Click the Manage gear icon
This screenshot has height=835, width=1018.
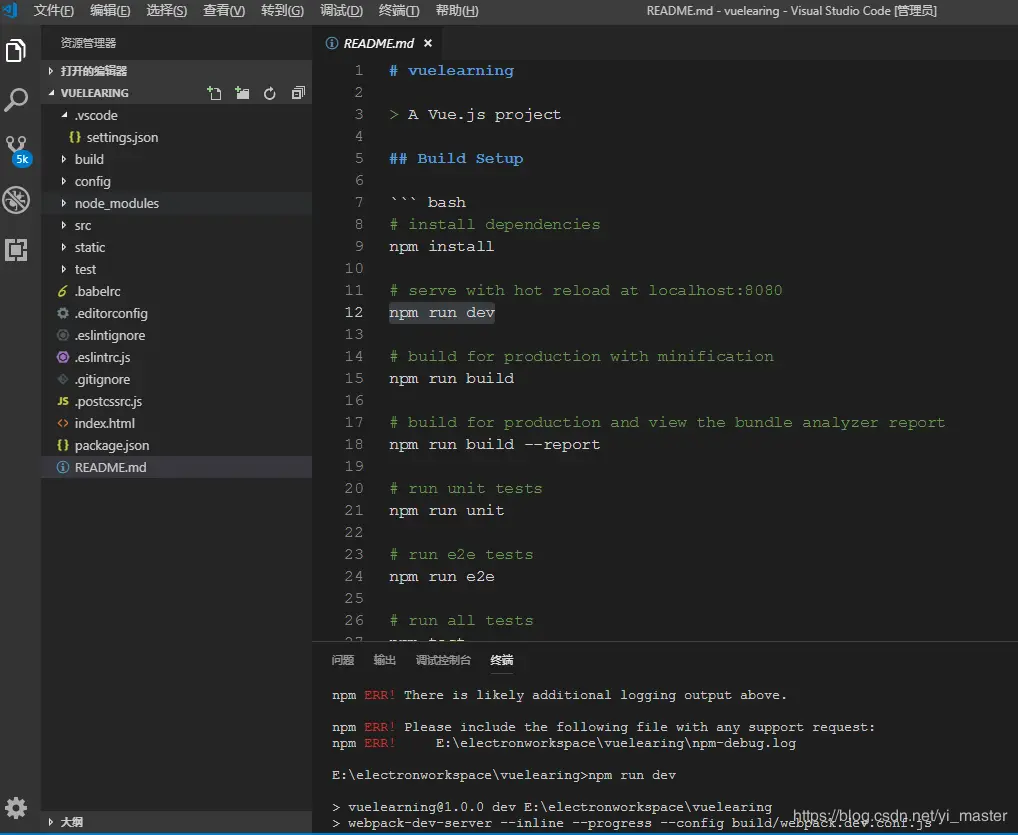pos(16,807)
